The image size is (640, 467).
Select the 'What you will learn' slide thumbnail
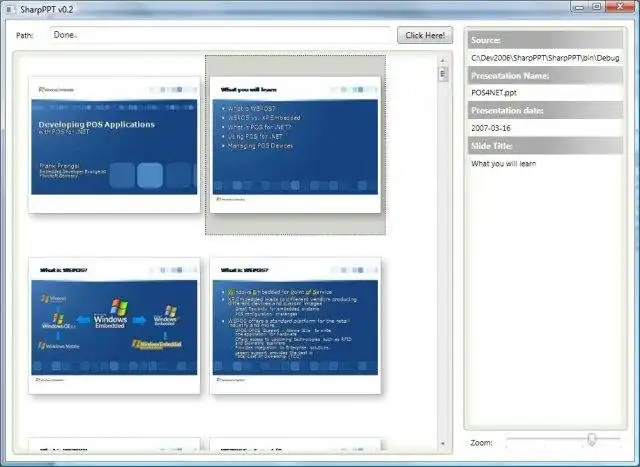(296, 145)
